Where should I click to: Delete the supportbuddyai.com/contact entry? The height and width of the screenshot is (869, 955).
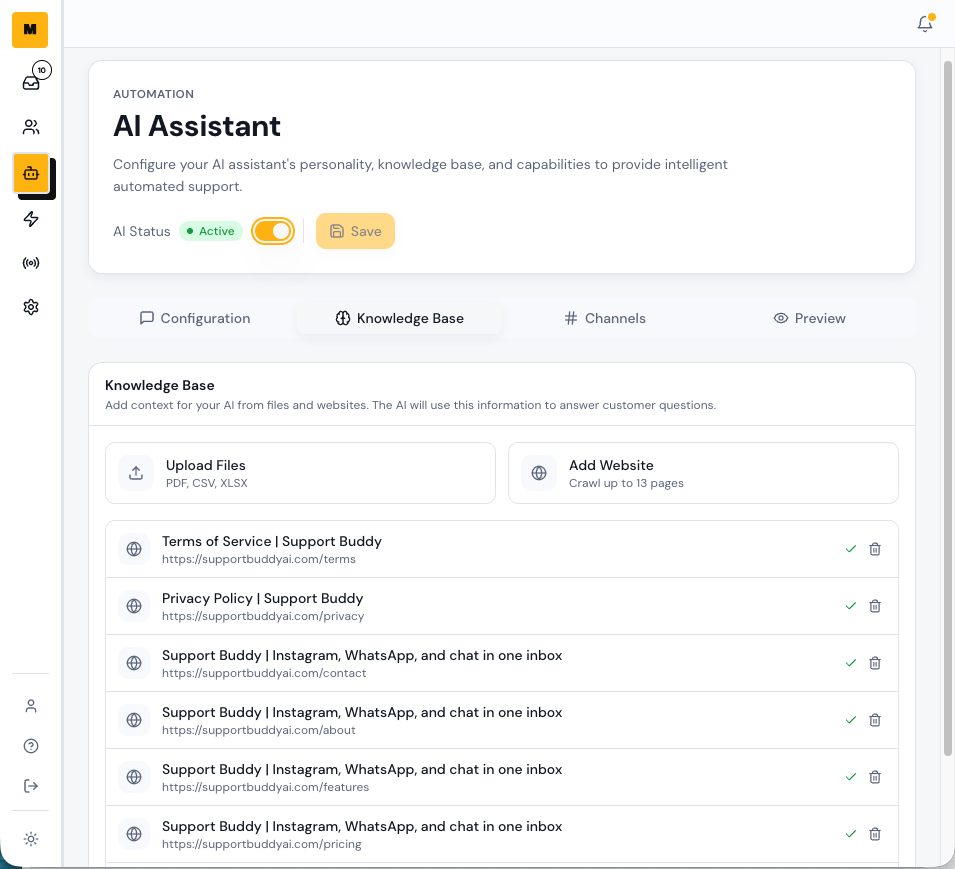click(875, 663)
